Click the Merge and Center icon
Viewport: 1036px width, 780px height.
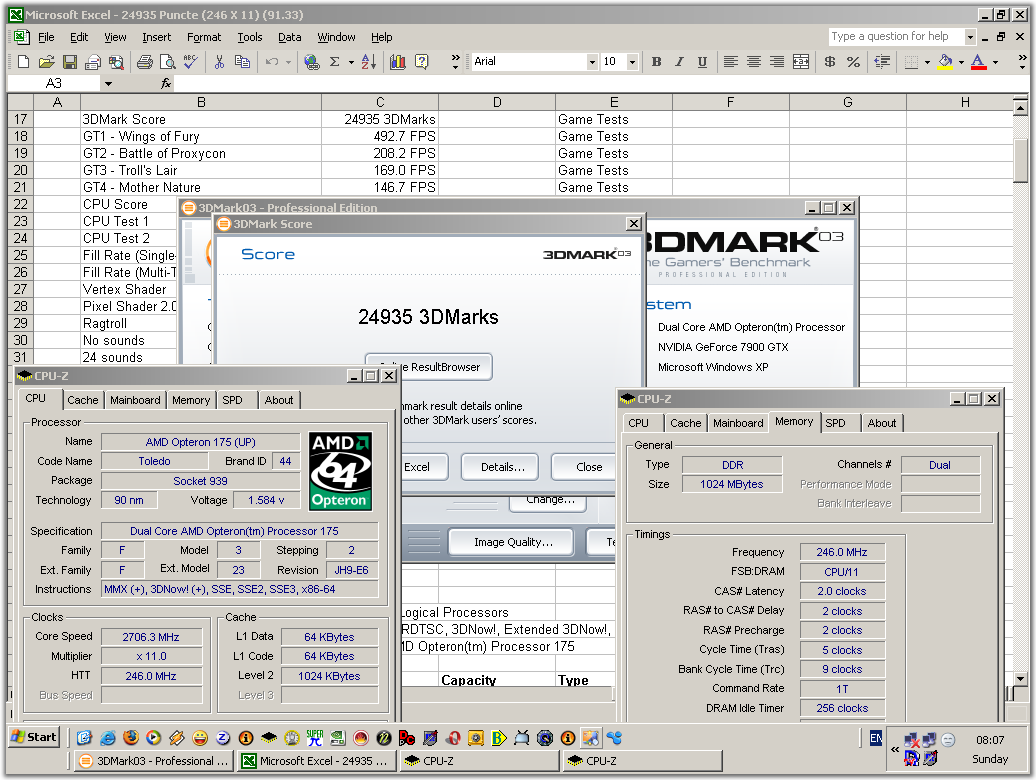pos(801,62)
